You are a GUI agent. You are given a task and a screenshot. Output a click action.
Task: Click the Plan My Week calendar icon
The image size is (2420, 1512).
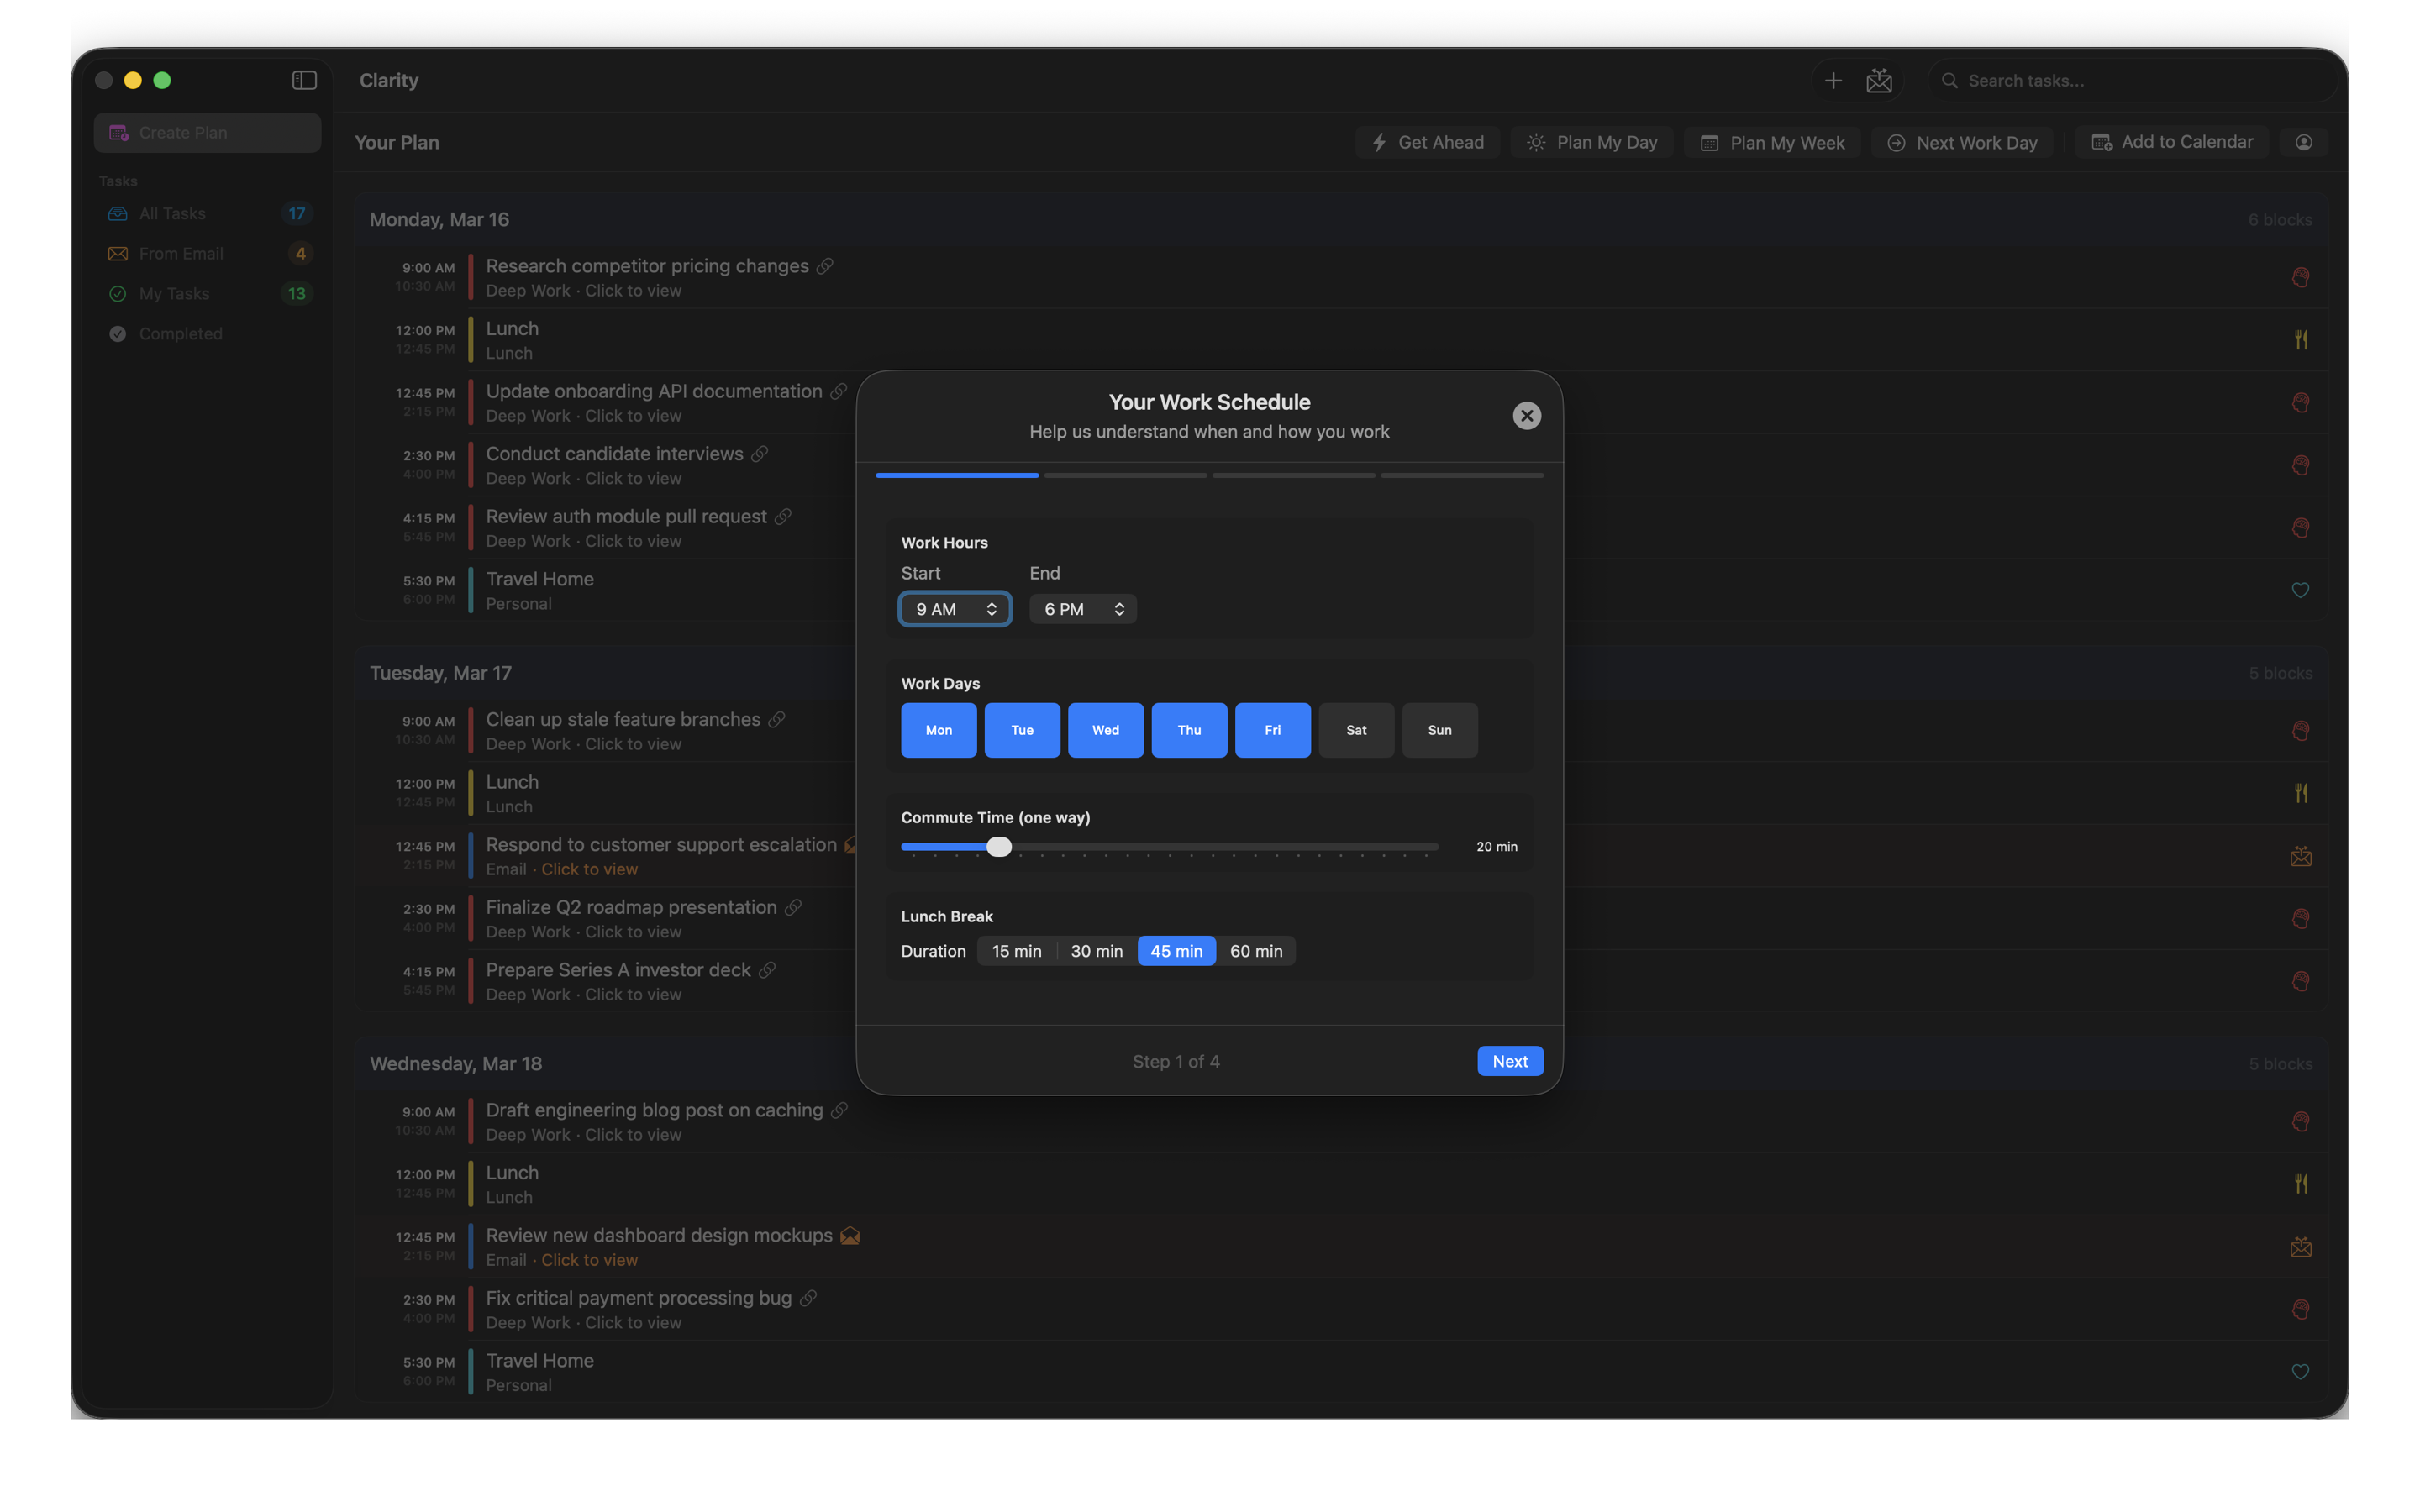point(1709,142)
